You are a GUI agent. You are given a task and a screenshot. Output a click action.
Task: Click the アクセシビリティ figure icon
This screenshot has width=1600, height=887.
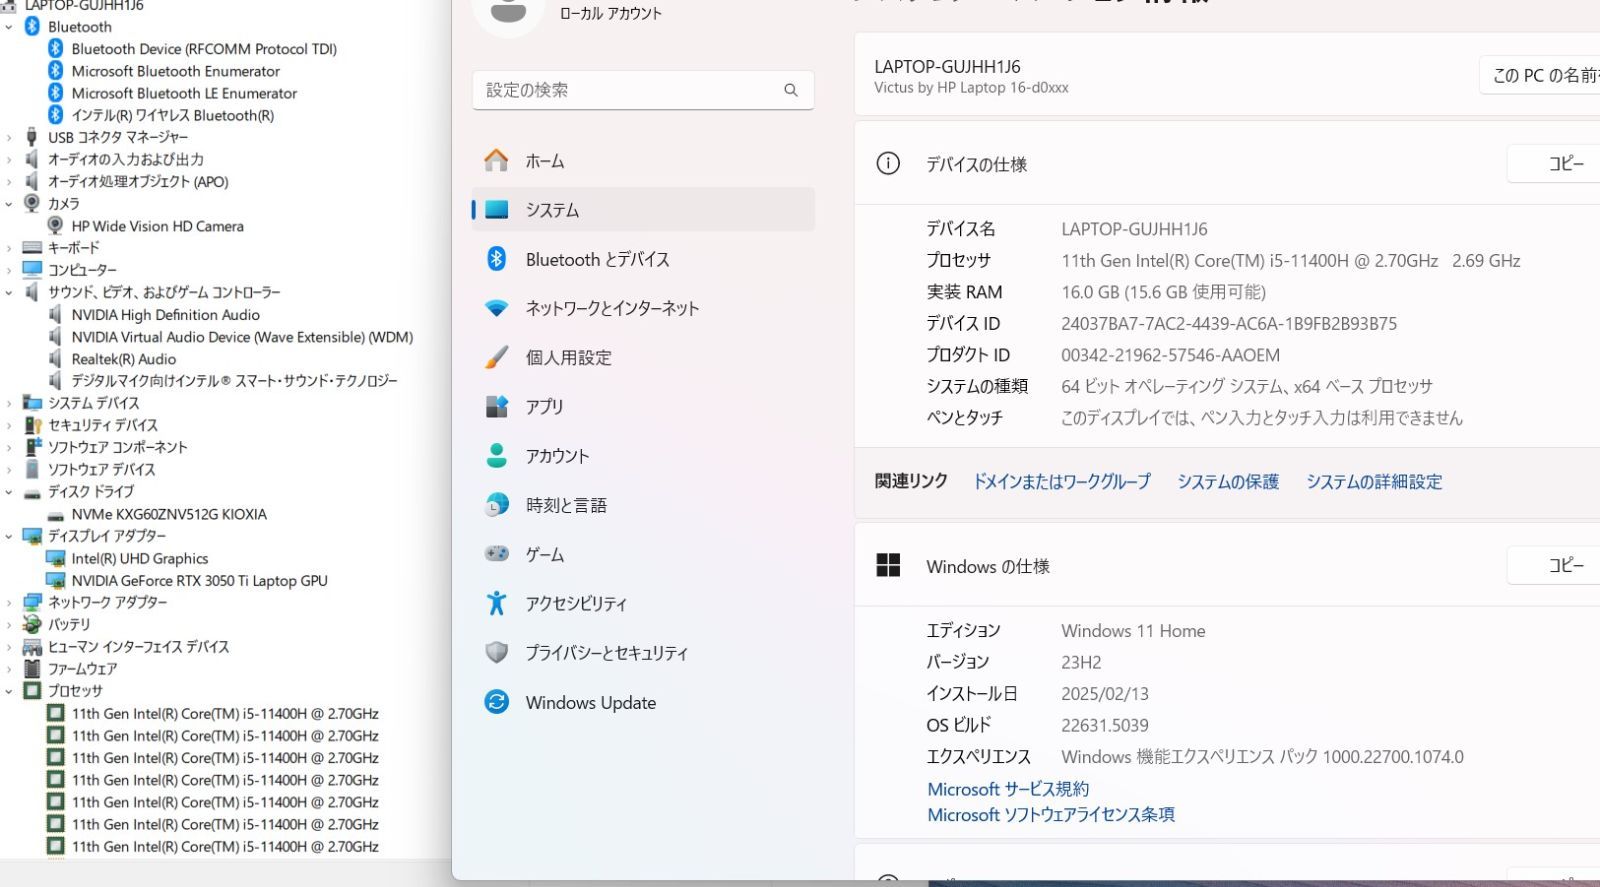[x=497, y=603]
